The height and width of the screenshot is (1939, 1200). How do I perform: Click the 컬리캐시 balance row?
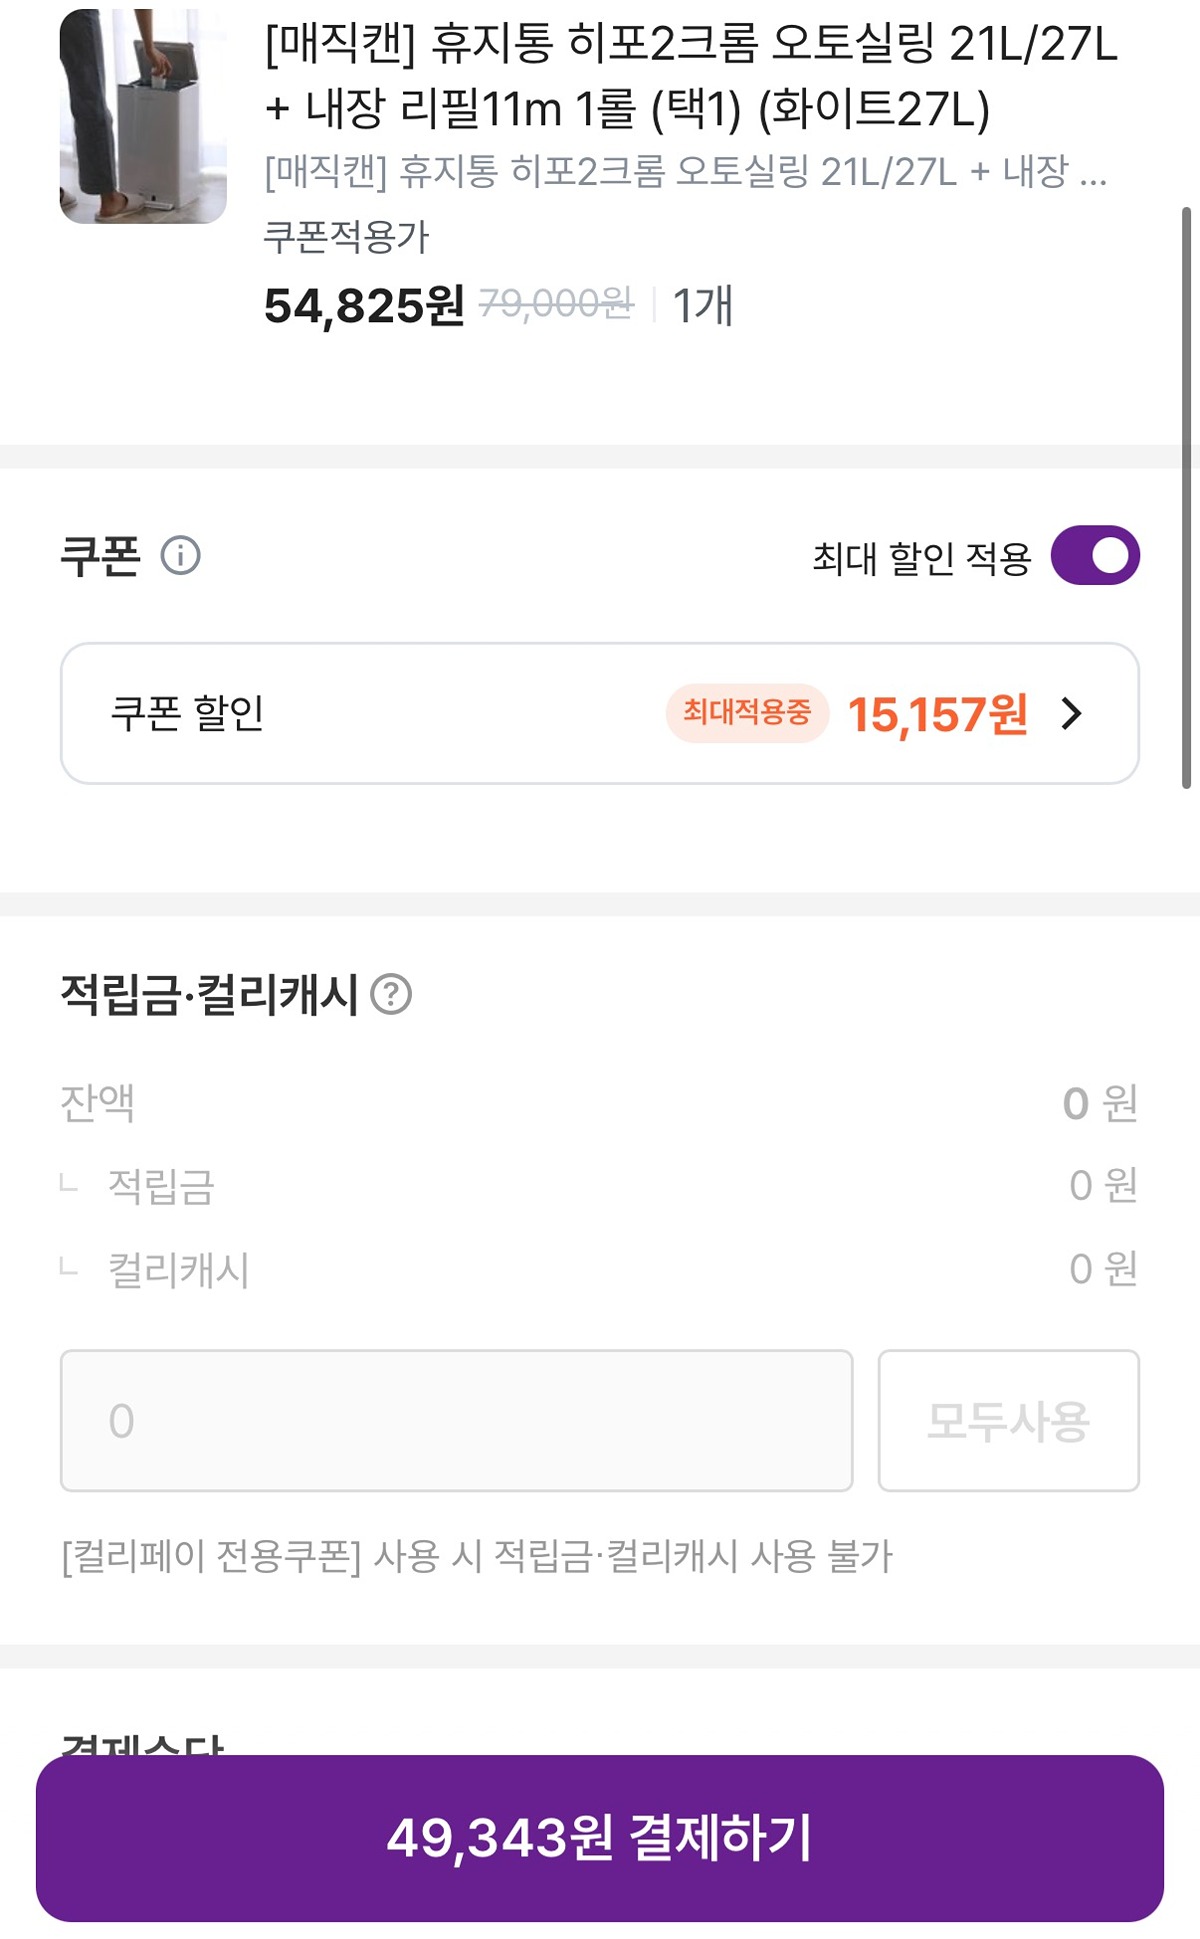600,1269
